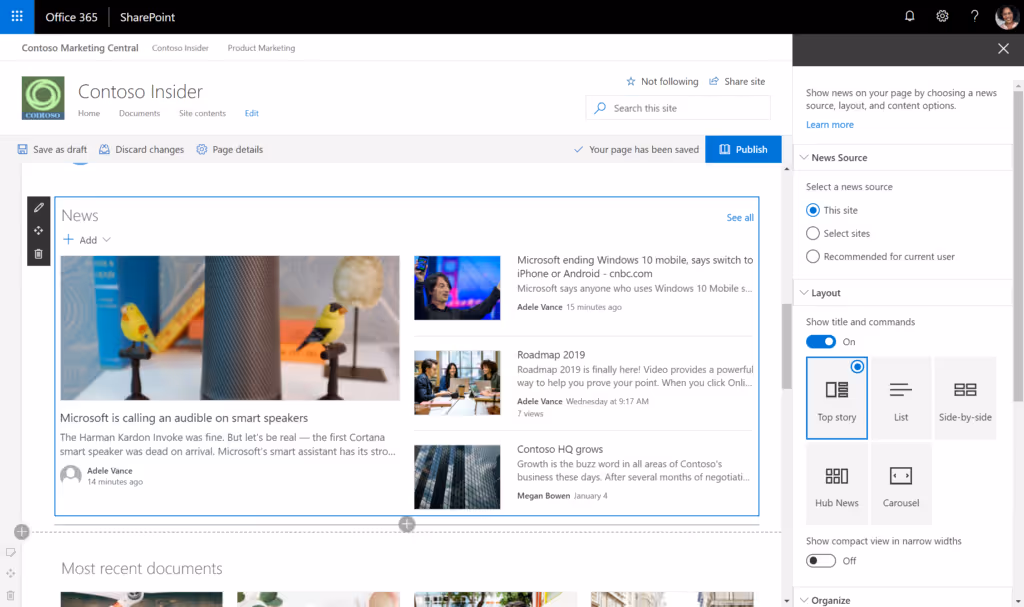Add web part with center plus circle
The width and height of the screenshot is (1024, 607).
[x=407, y=524]
